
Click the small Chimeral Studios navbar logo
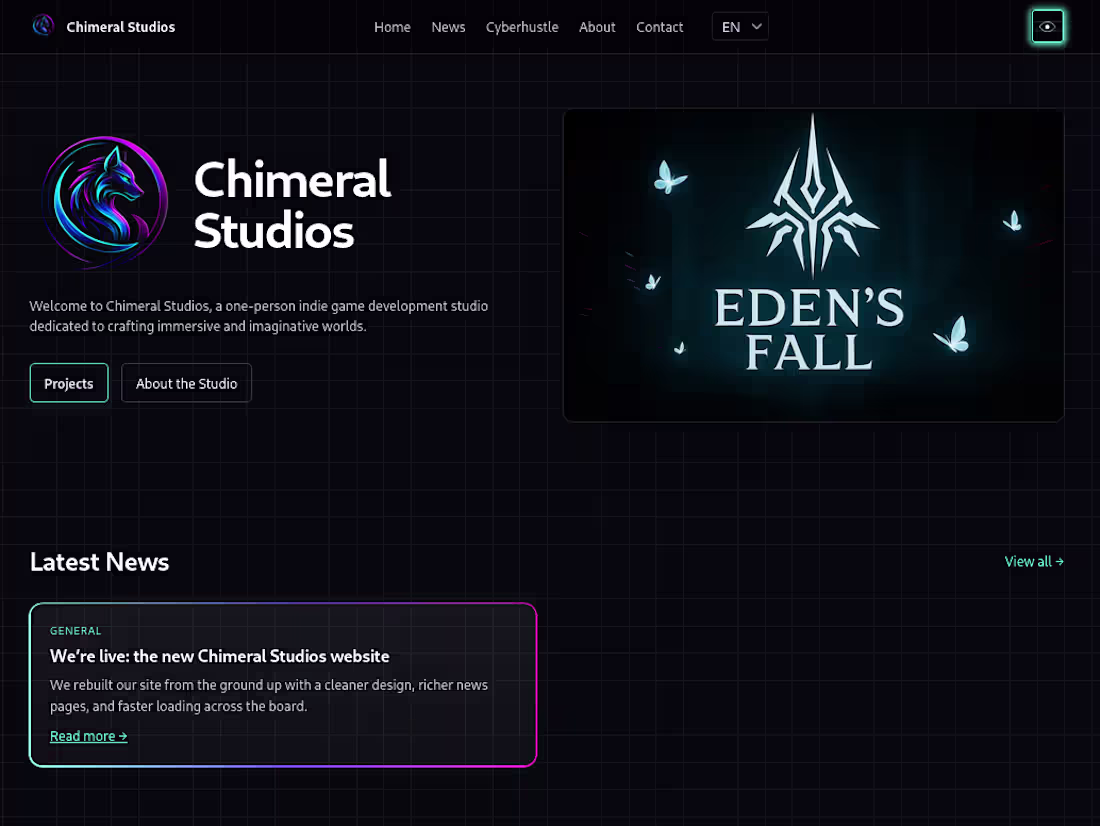click(43, 26)
